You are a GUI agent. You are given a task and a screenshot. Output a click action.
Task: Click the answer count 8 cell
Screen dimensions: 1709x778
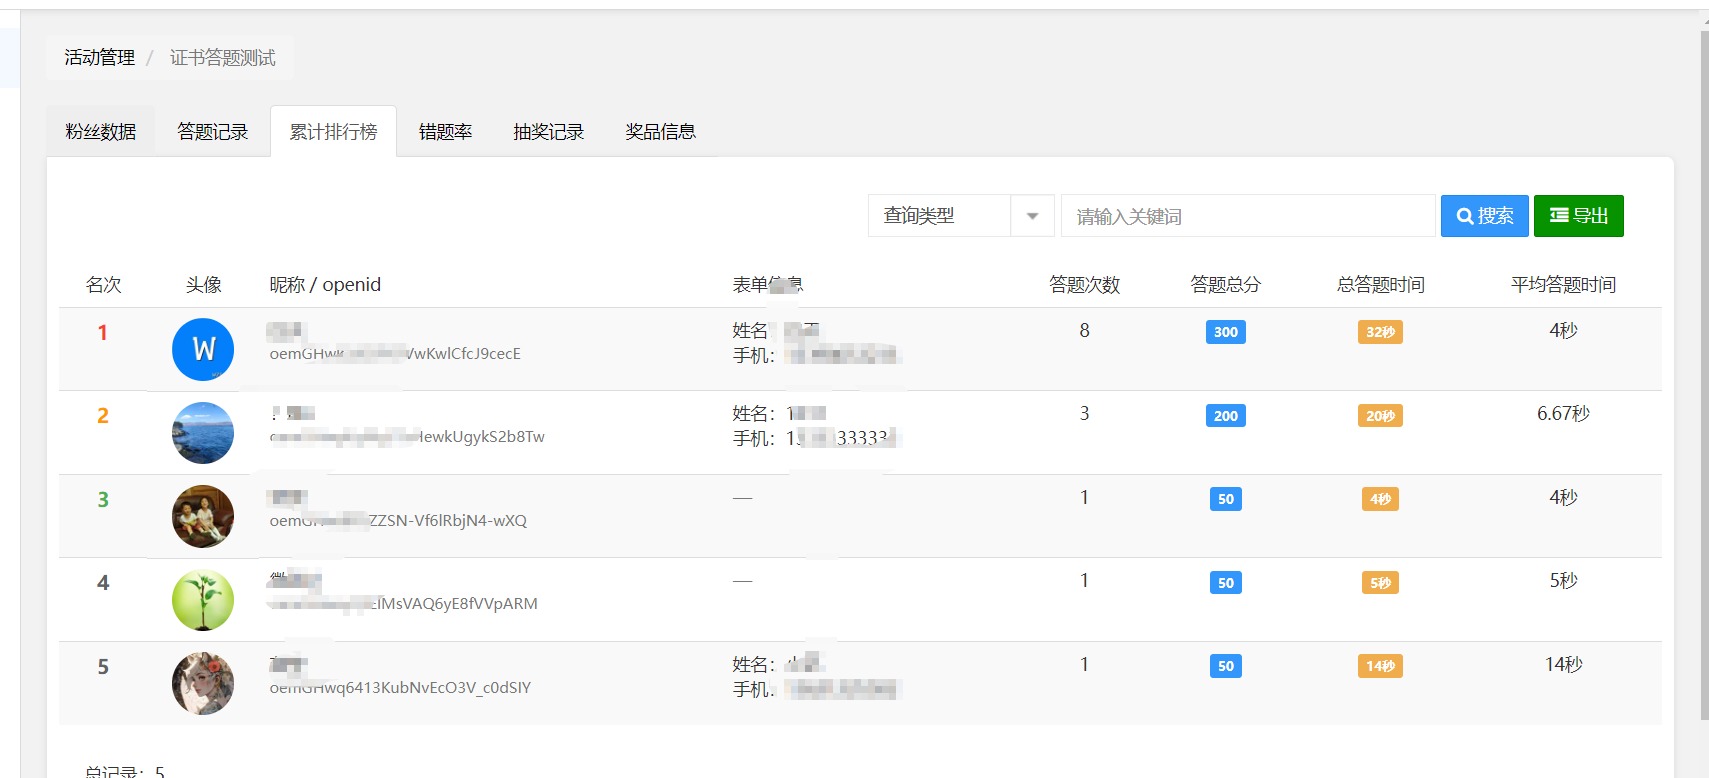(x=1084, y=330)
